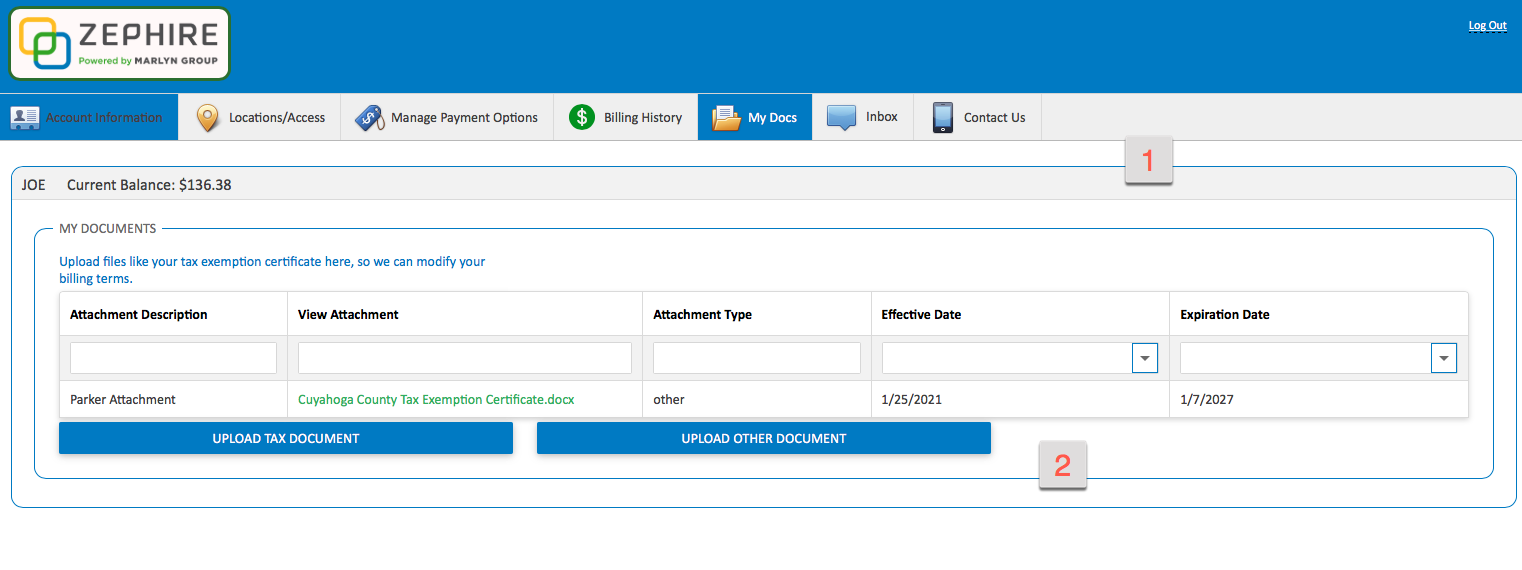Click the My Docs folder icon
This screenshot has width=1522, height=570.
[725, 118]
